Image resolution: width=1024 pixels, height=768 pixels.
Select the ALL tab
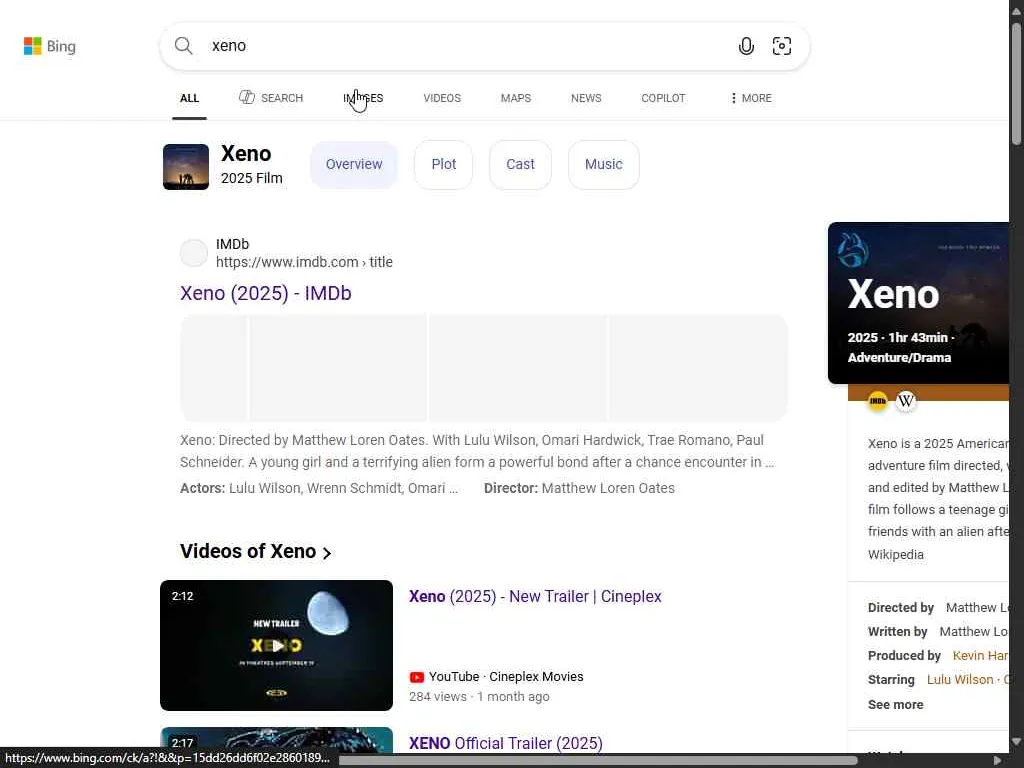coord(189,98)
